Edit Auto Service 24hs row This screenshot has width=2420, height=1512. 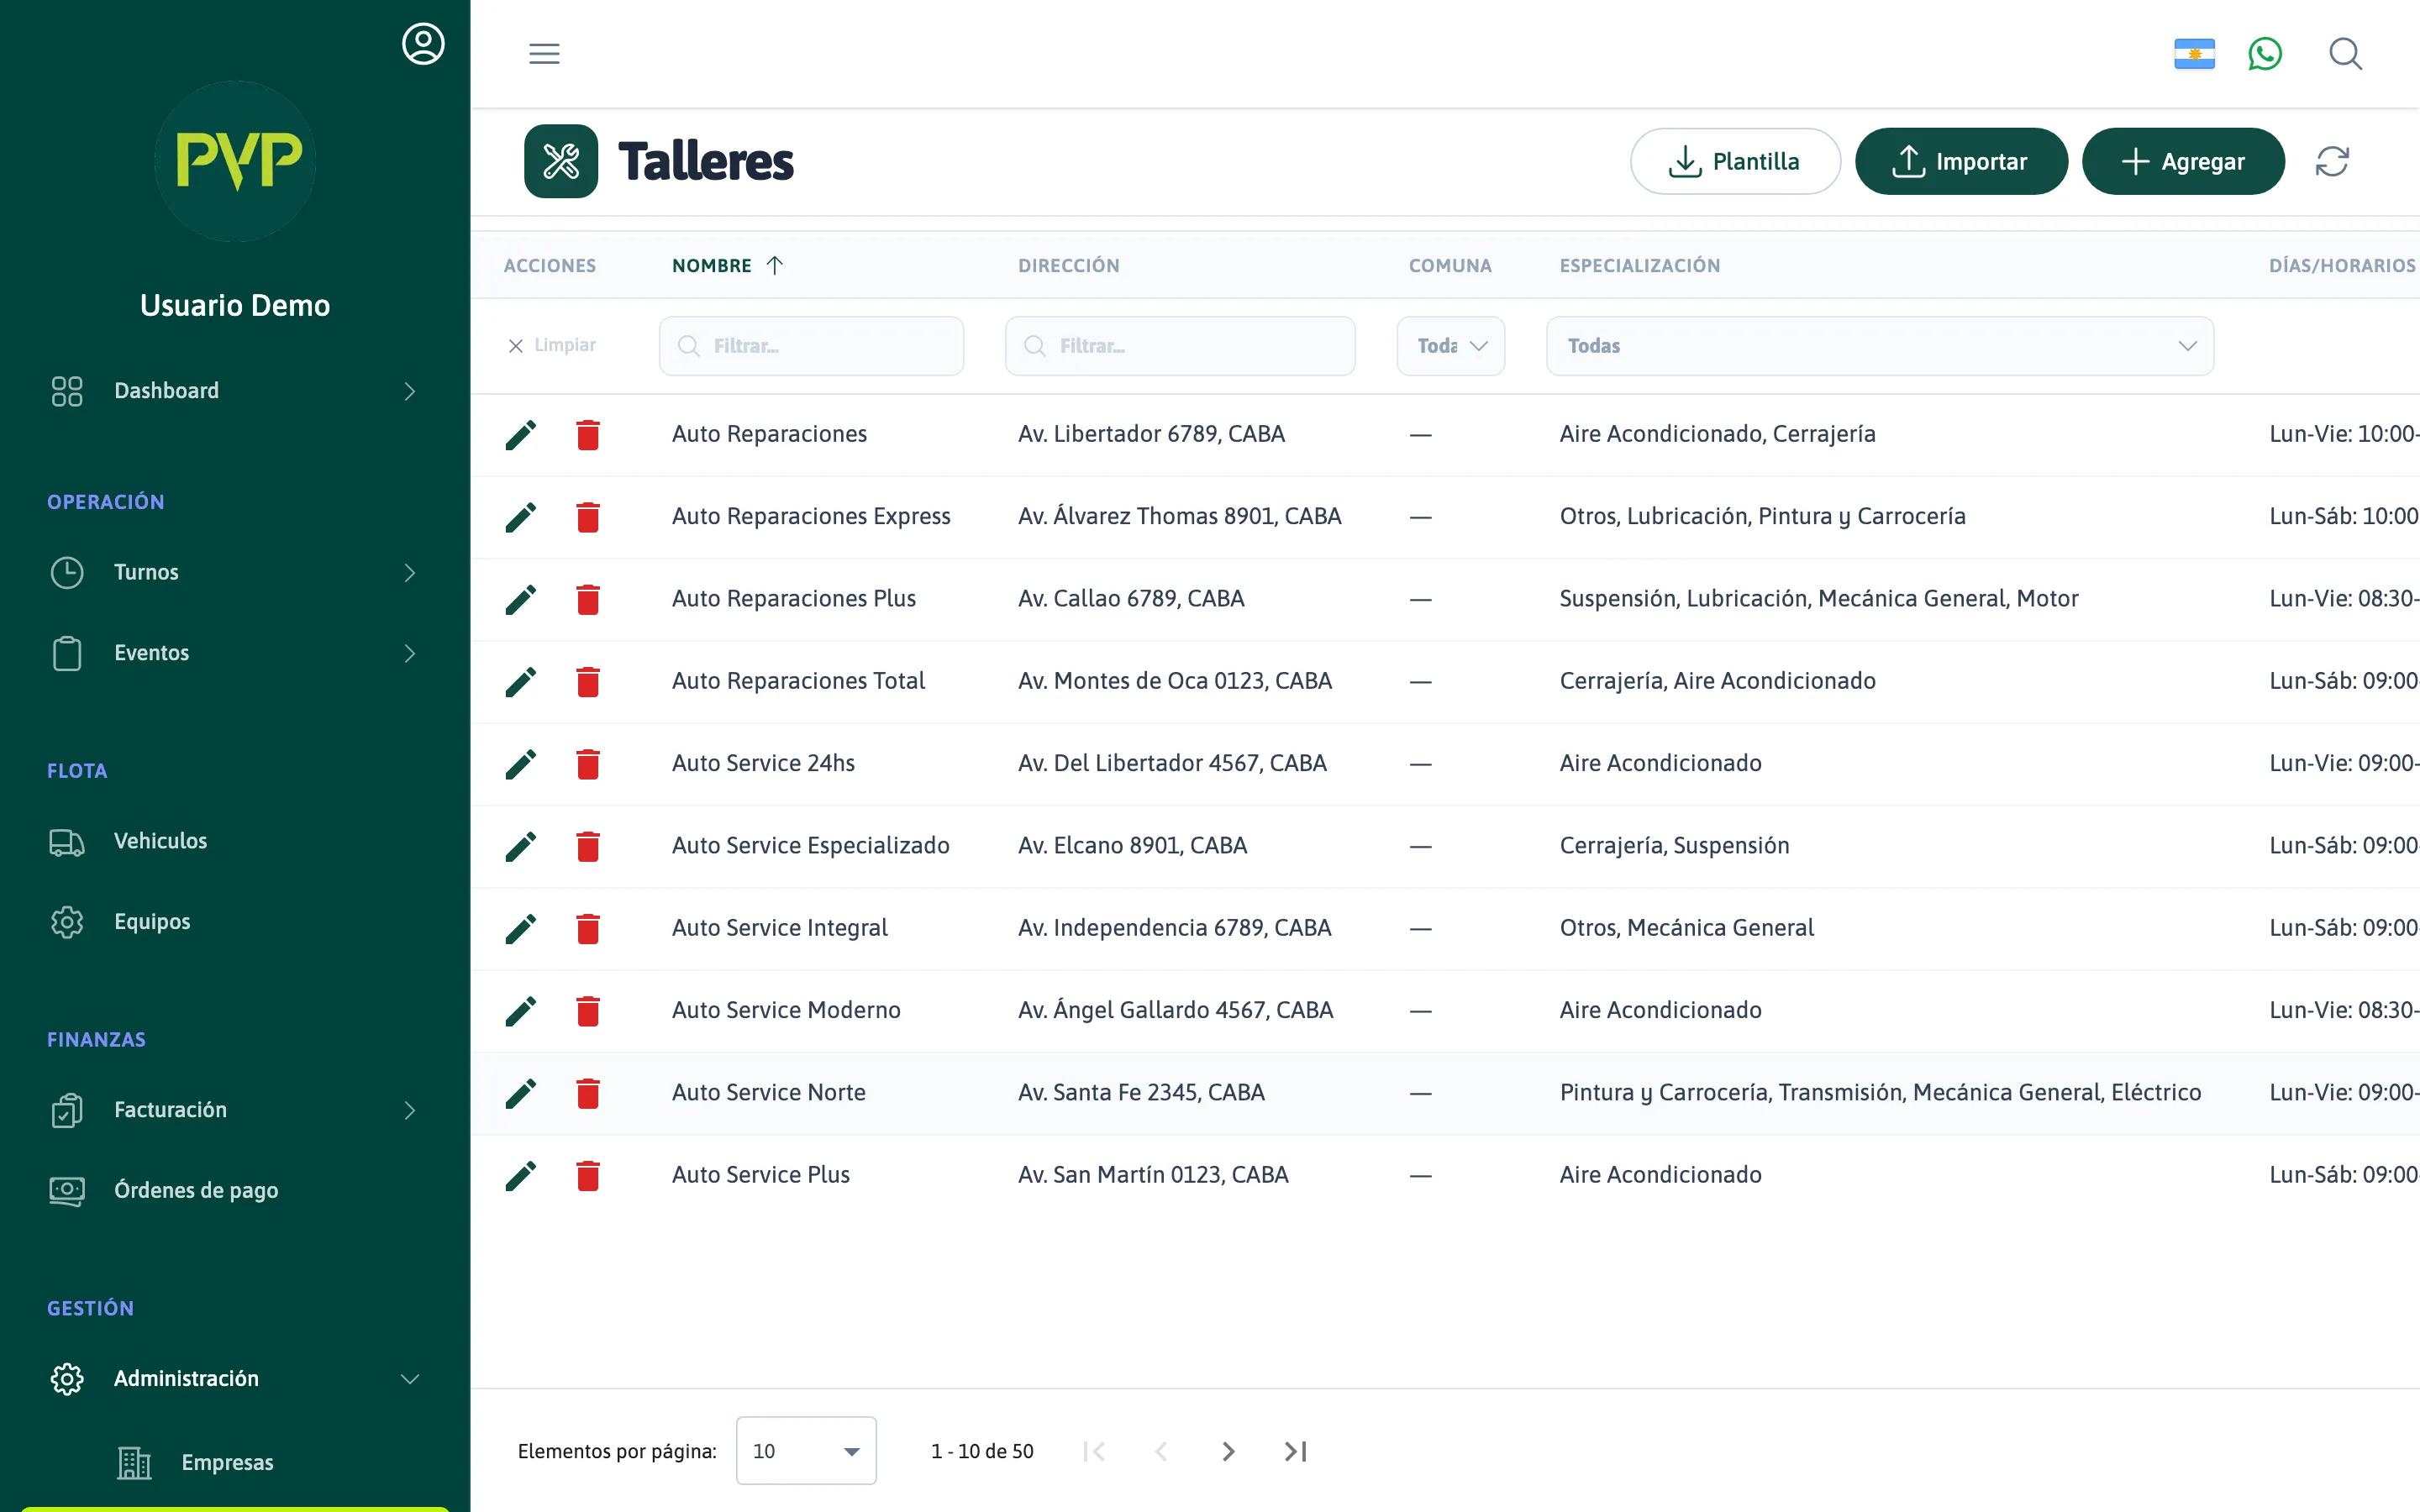tap(521, 764)
